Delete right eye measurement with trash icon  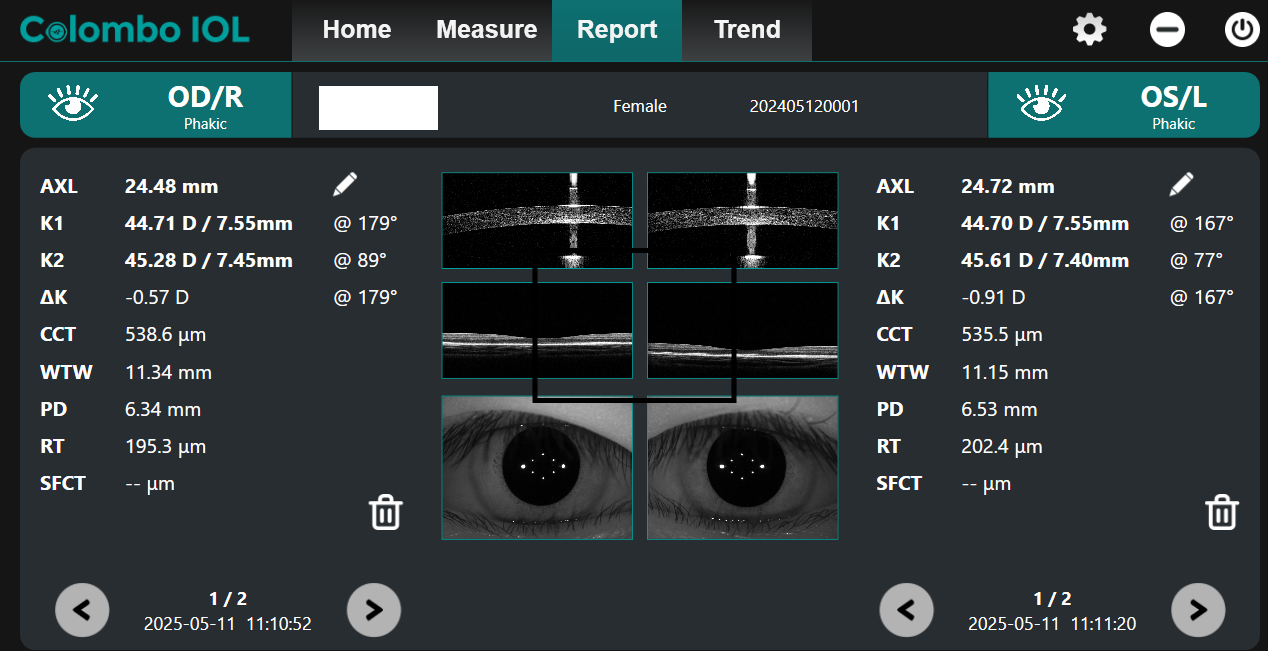(386, 512)
